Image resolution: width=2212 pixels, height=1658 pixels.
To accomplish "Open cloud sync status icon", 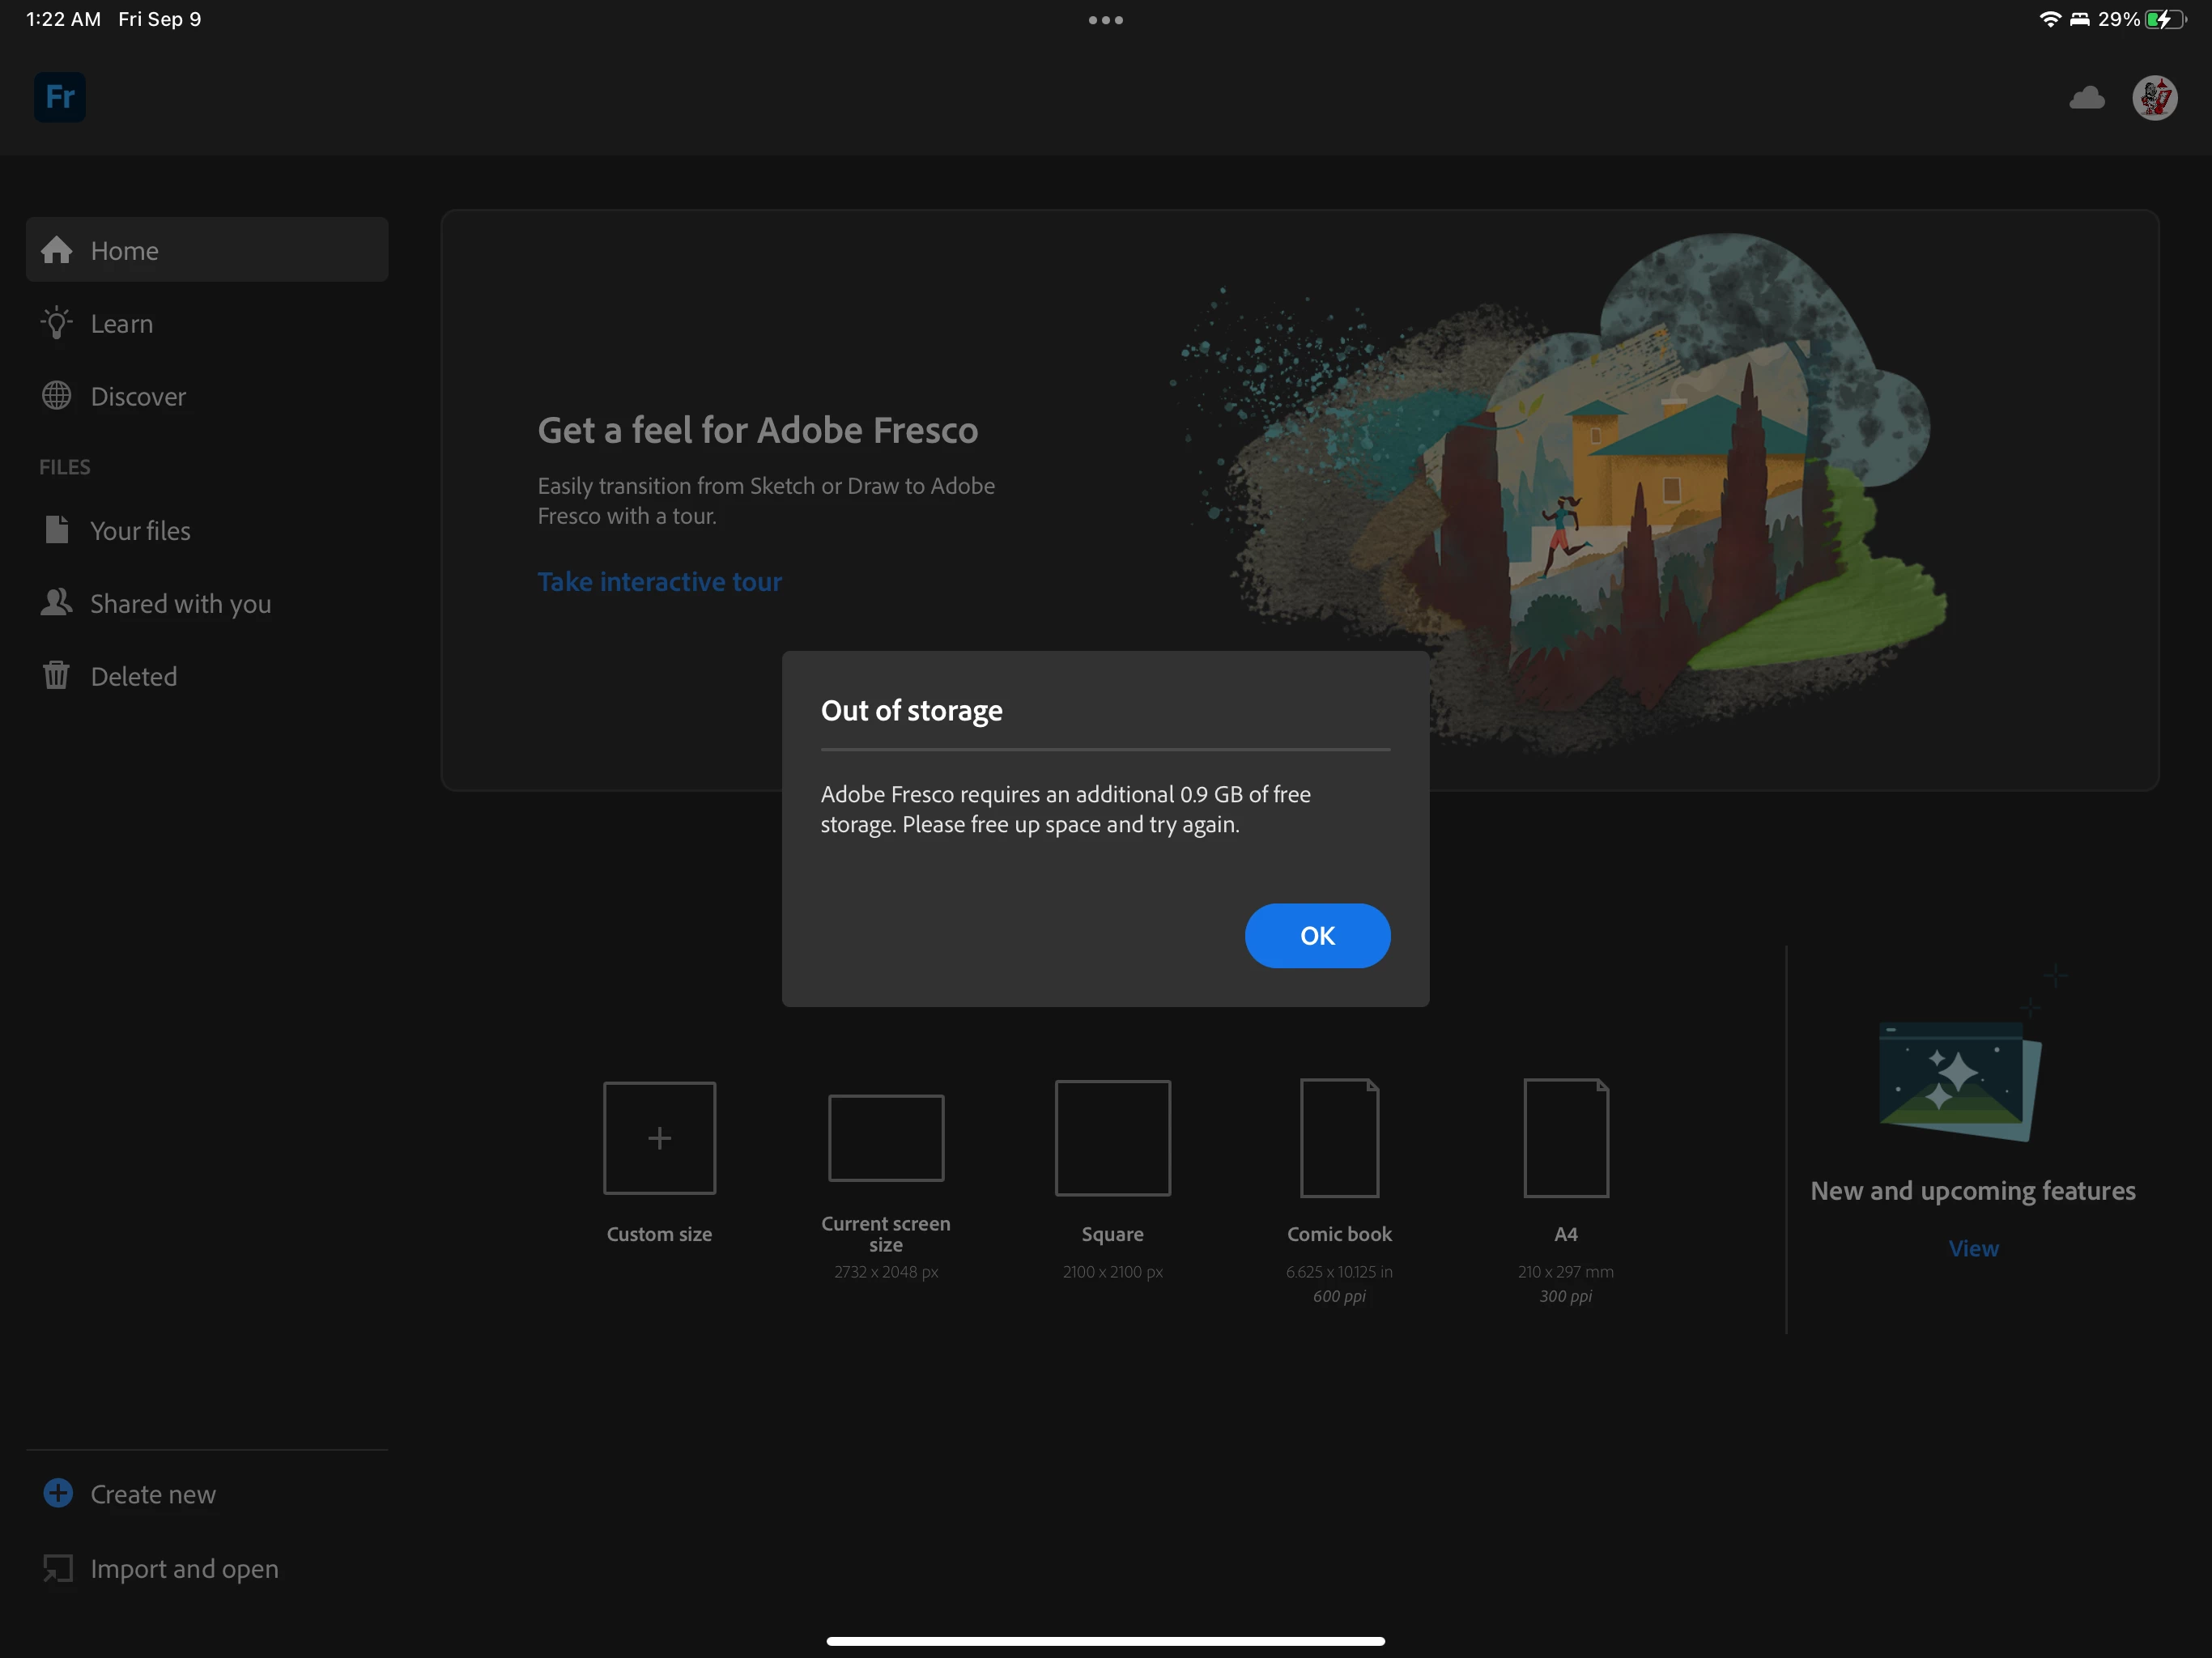I will point(2086,98).
